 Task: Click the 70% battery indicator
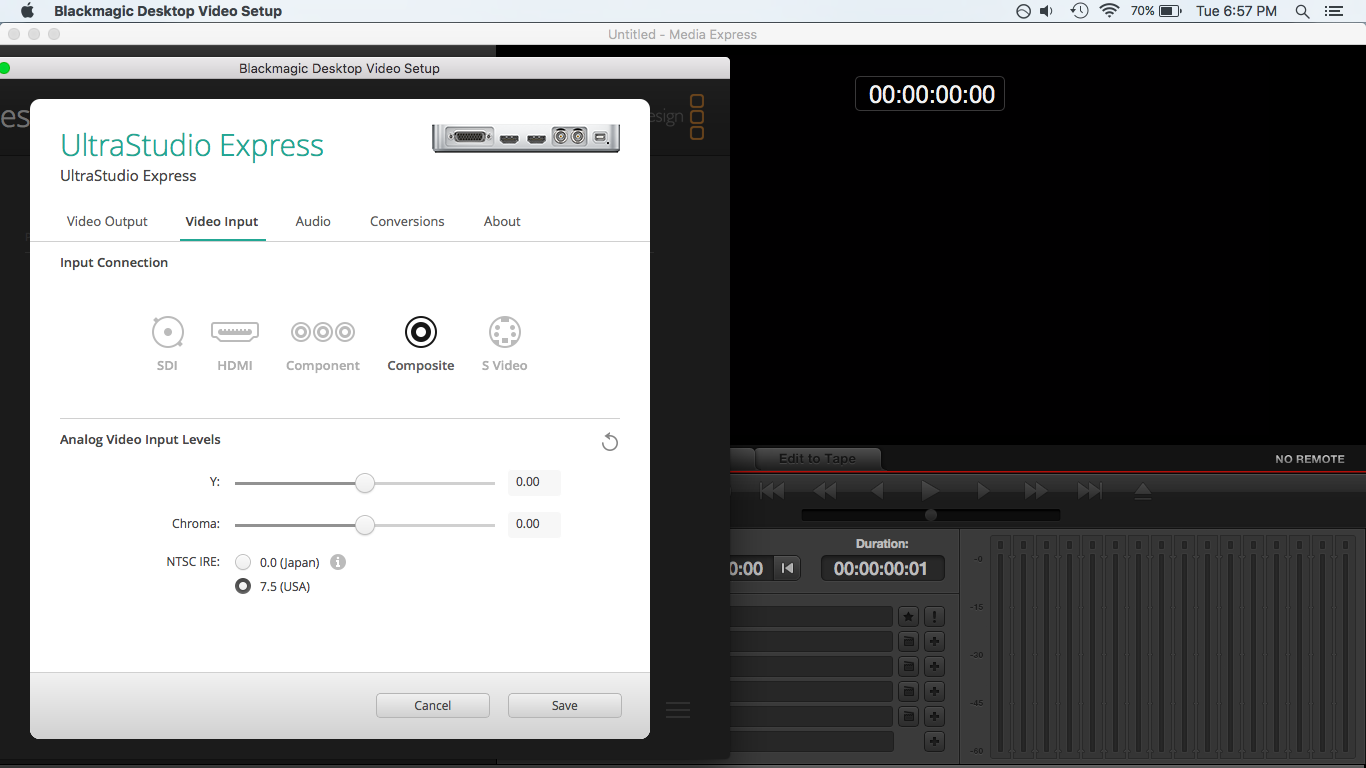[x=1158, y=11]
